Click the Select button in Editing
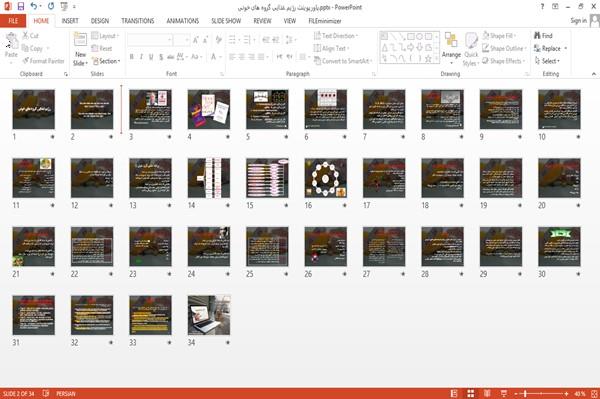Image resolution: width=600 pixels, height=399 pixels. [547, 61]
